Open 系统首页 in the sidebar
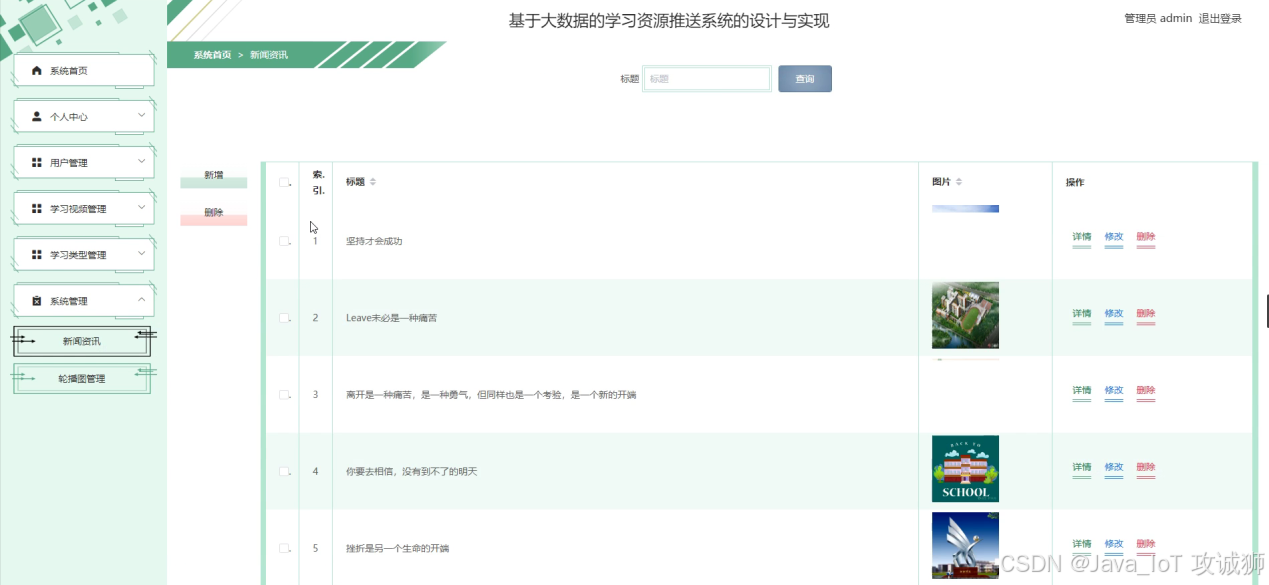The height and width of the screenshot is (585, 1269). click(x=84, y=71)
